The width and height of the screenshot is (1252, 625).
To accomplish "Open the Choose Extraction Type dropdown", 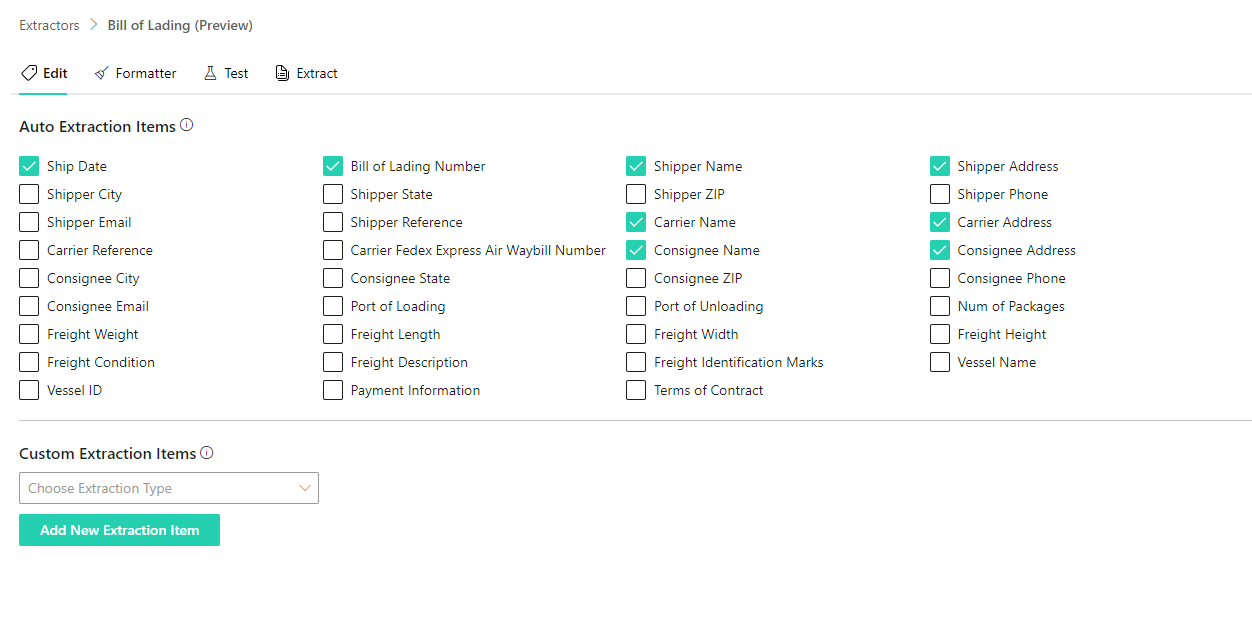I will coord(160,488).
